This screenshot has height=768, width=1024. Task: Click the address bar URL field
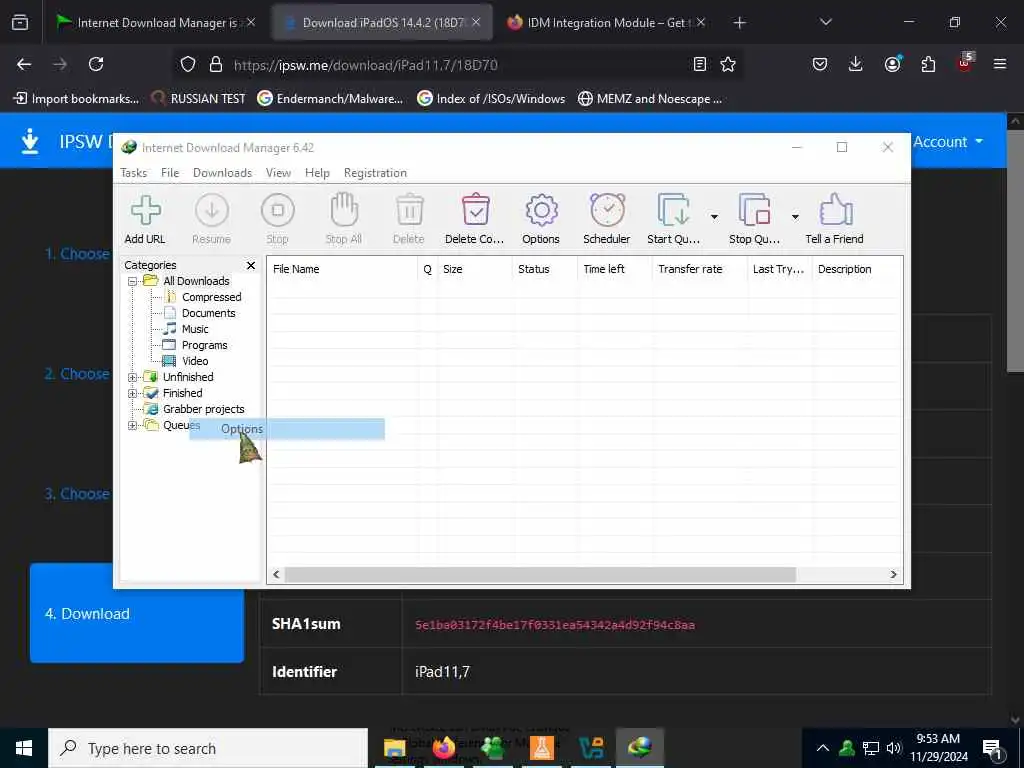(x=457, y=65)
